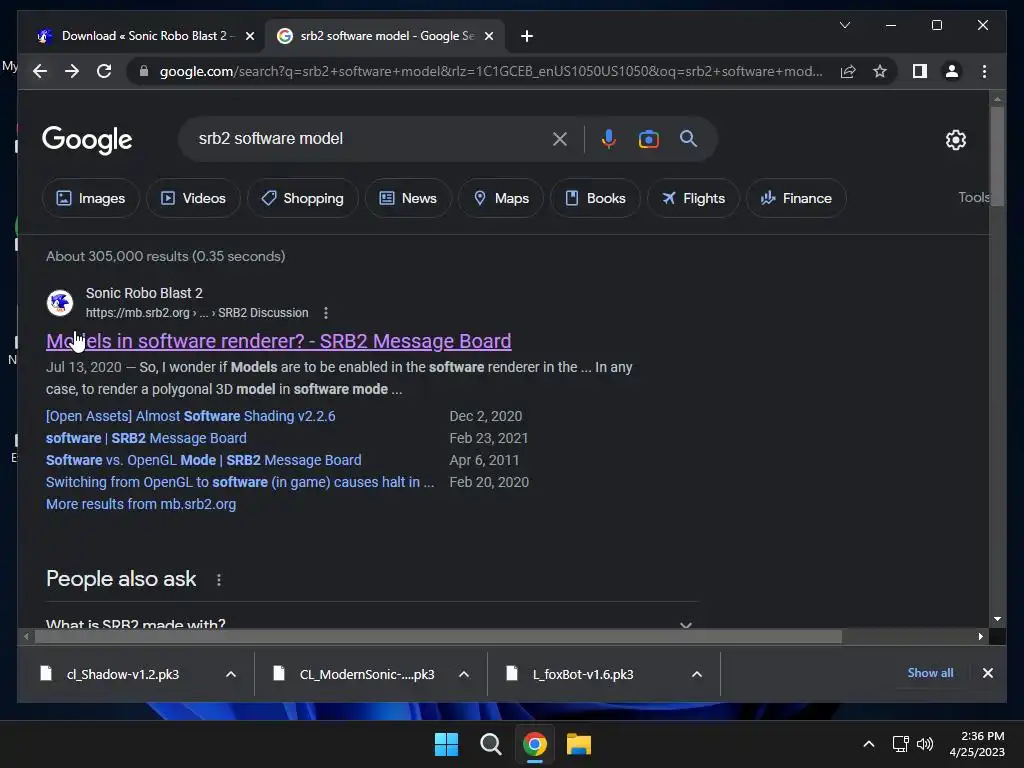This screenshot has width=1024, height=768.
Task: Open network status in system tray
Action: tap(901, 744)
